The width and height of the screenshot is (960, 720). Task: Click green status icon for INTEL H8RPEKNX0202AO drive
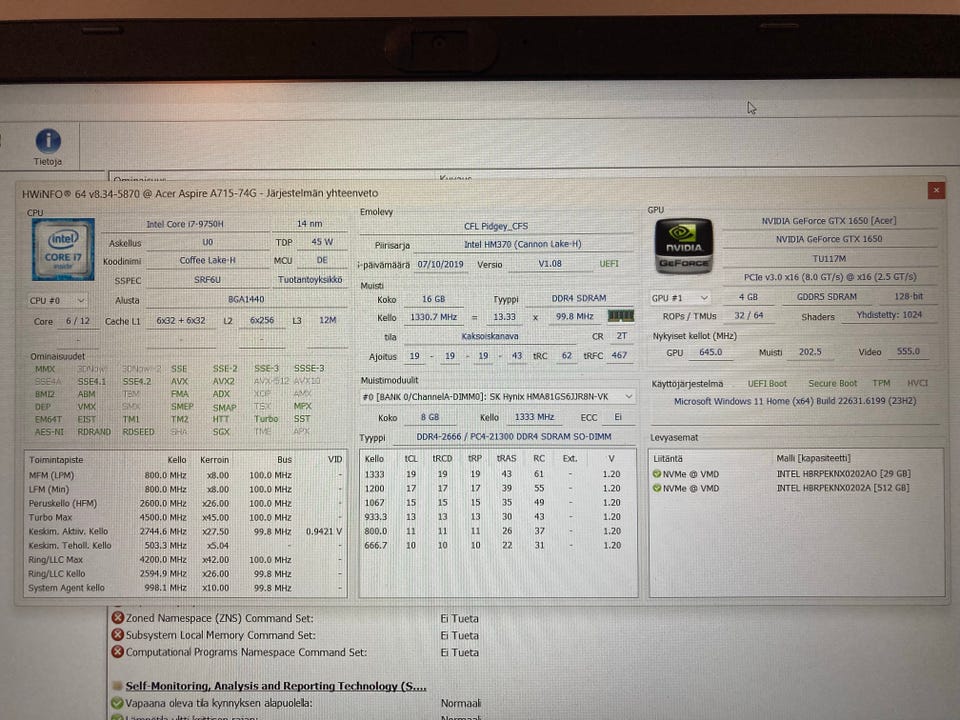656,474
